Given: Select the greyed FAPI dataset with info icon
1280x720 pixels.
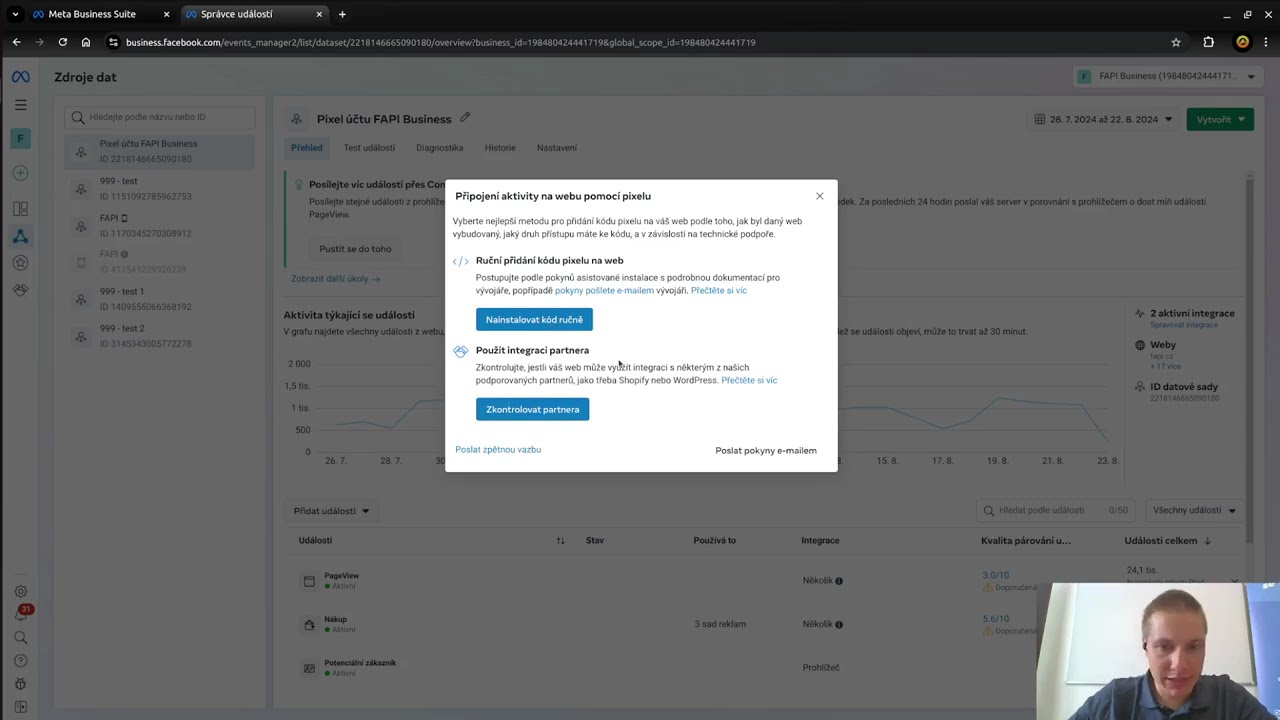Looking at the screenshot, I should click(x=160, y=262).
